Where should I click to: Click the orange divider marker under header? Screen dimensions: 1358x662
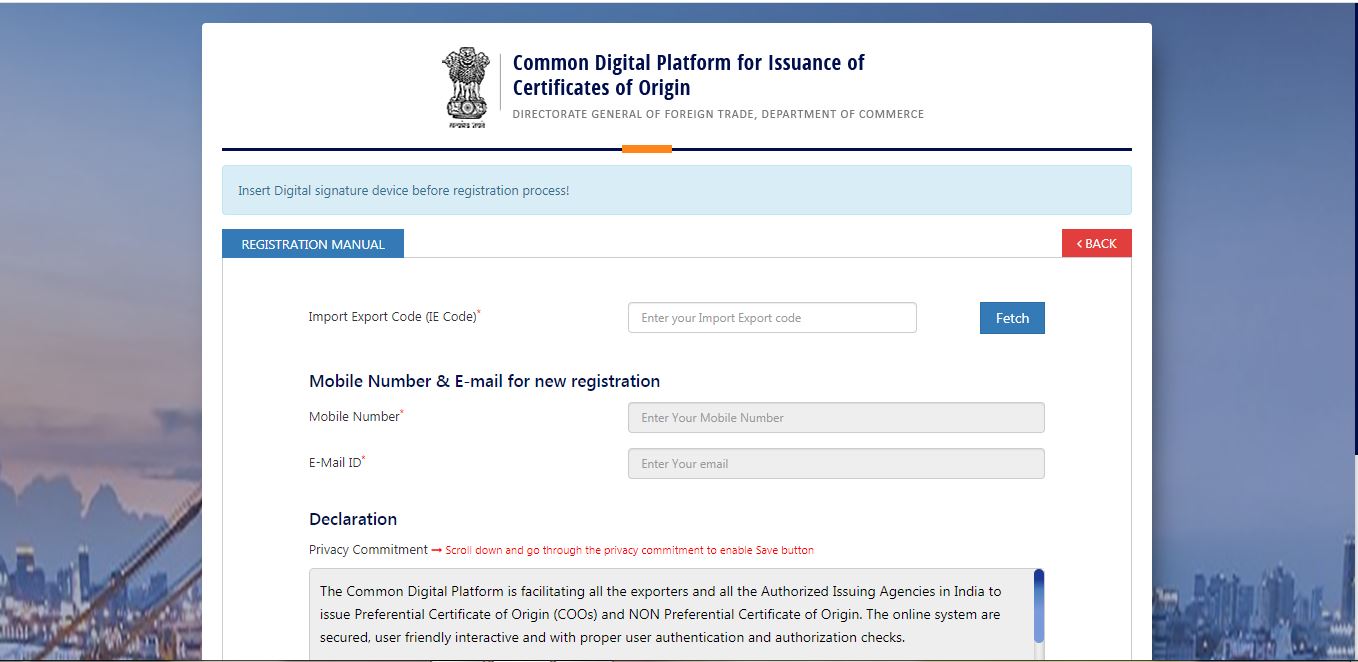(645, 146)
